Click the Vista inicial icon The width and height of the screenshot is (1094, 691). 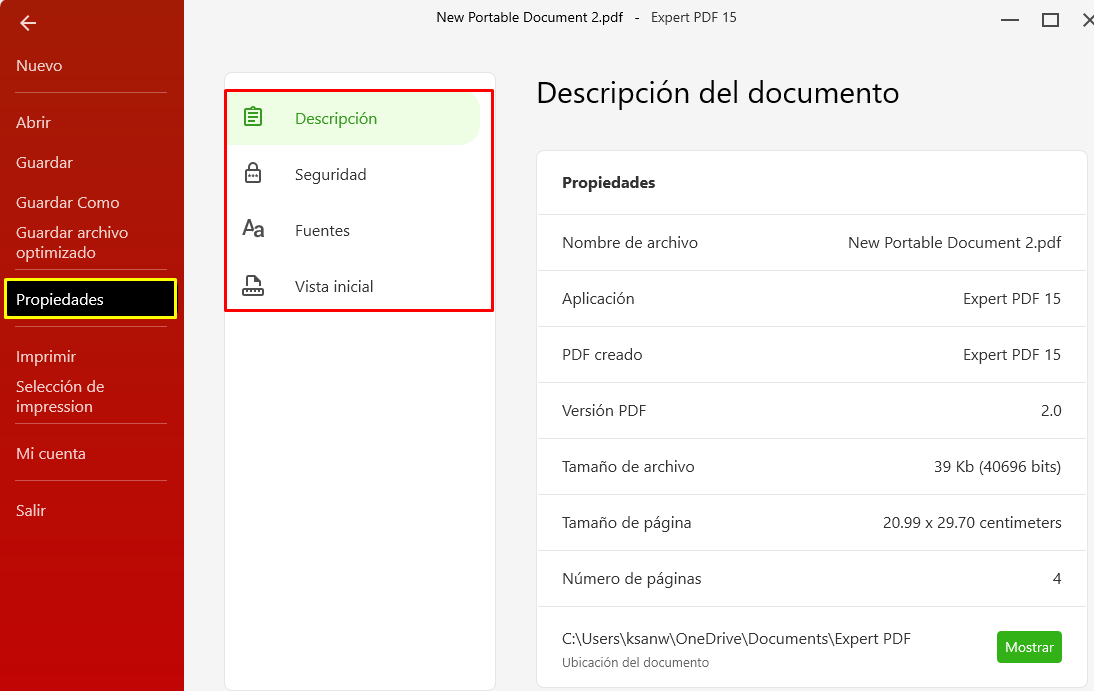coord(253,285)
